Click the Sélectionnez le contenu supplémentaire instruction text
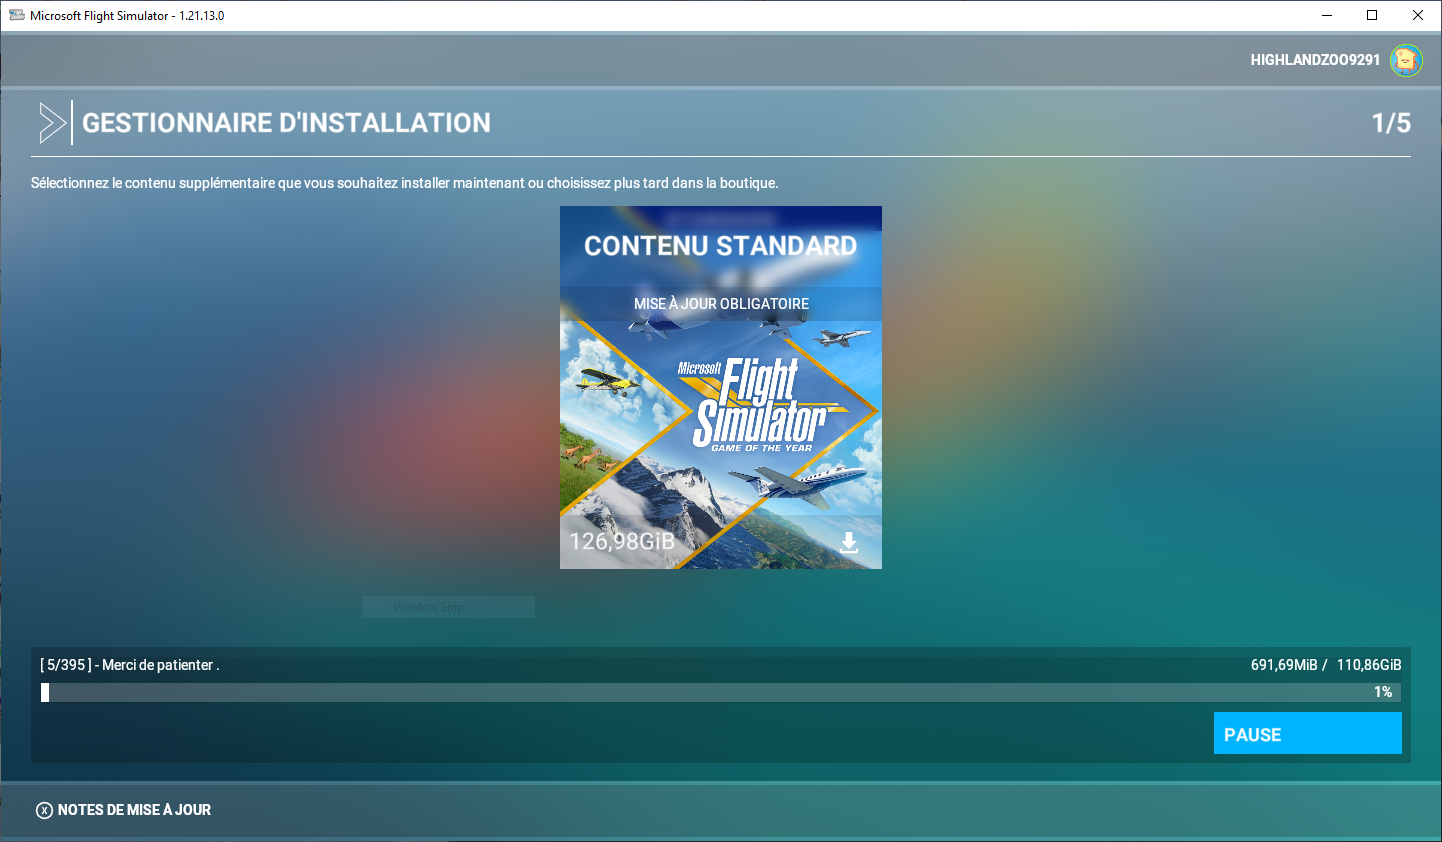This screenshot has width=1442, height=842. (x=404, y=183)
